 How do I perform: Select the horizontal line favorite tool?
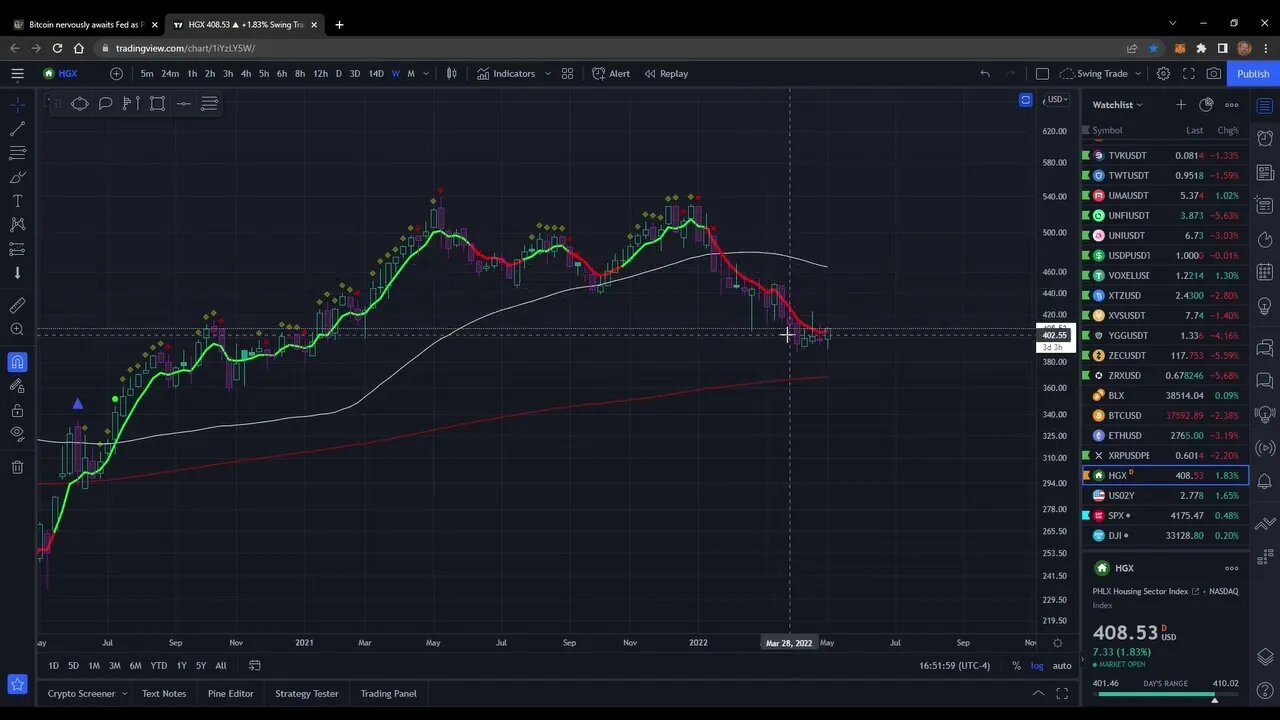tap(183, 103)
